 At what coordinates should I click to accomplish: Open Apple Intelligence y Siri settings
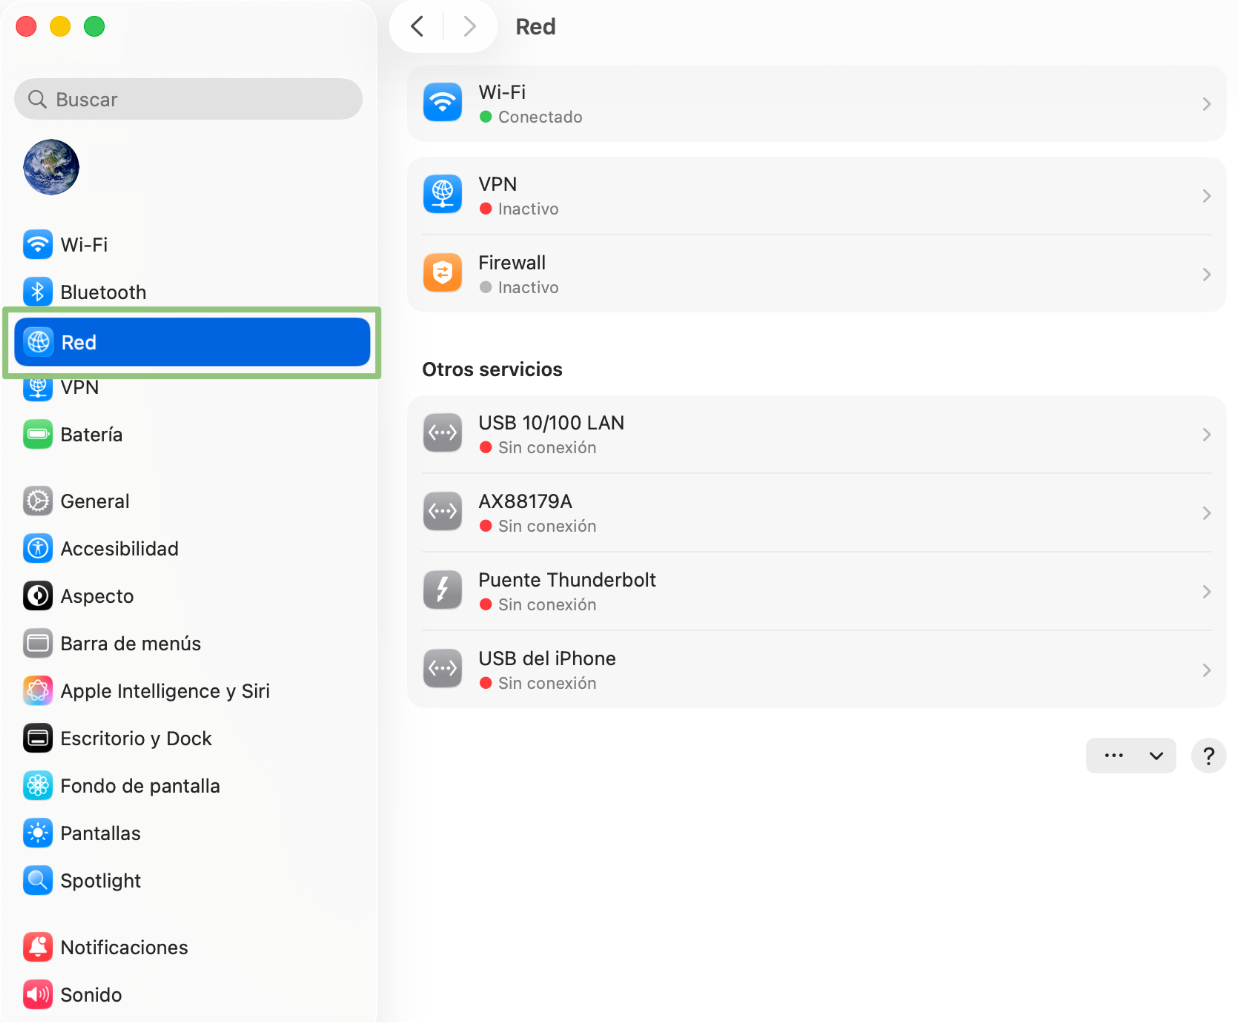tap(37, 690)
